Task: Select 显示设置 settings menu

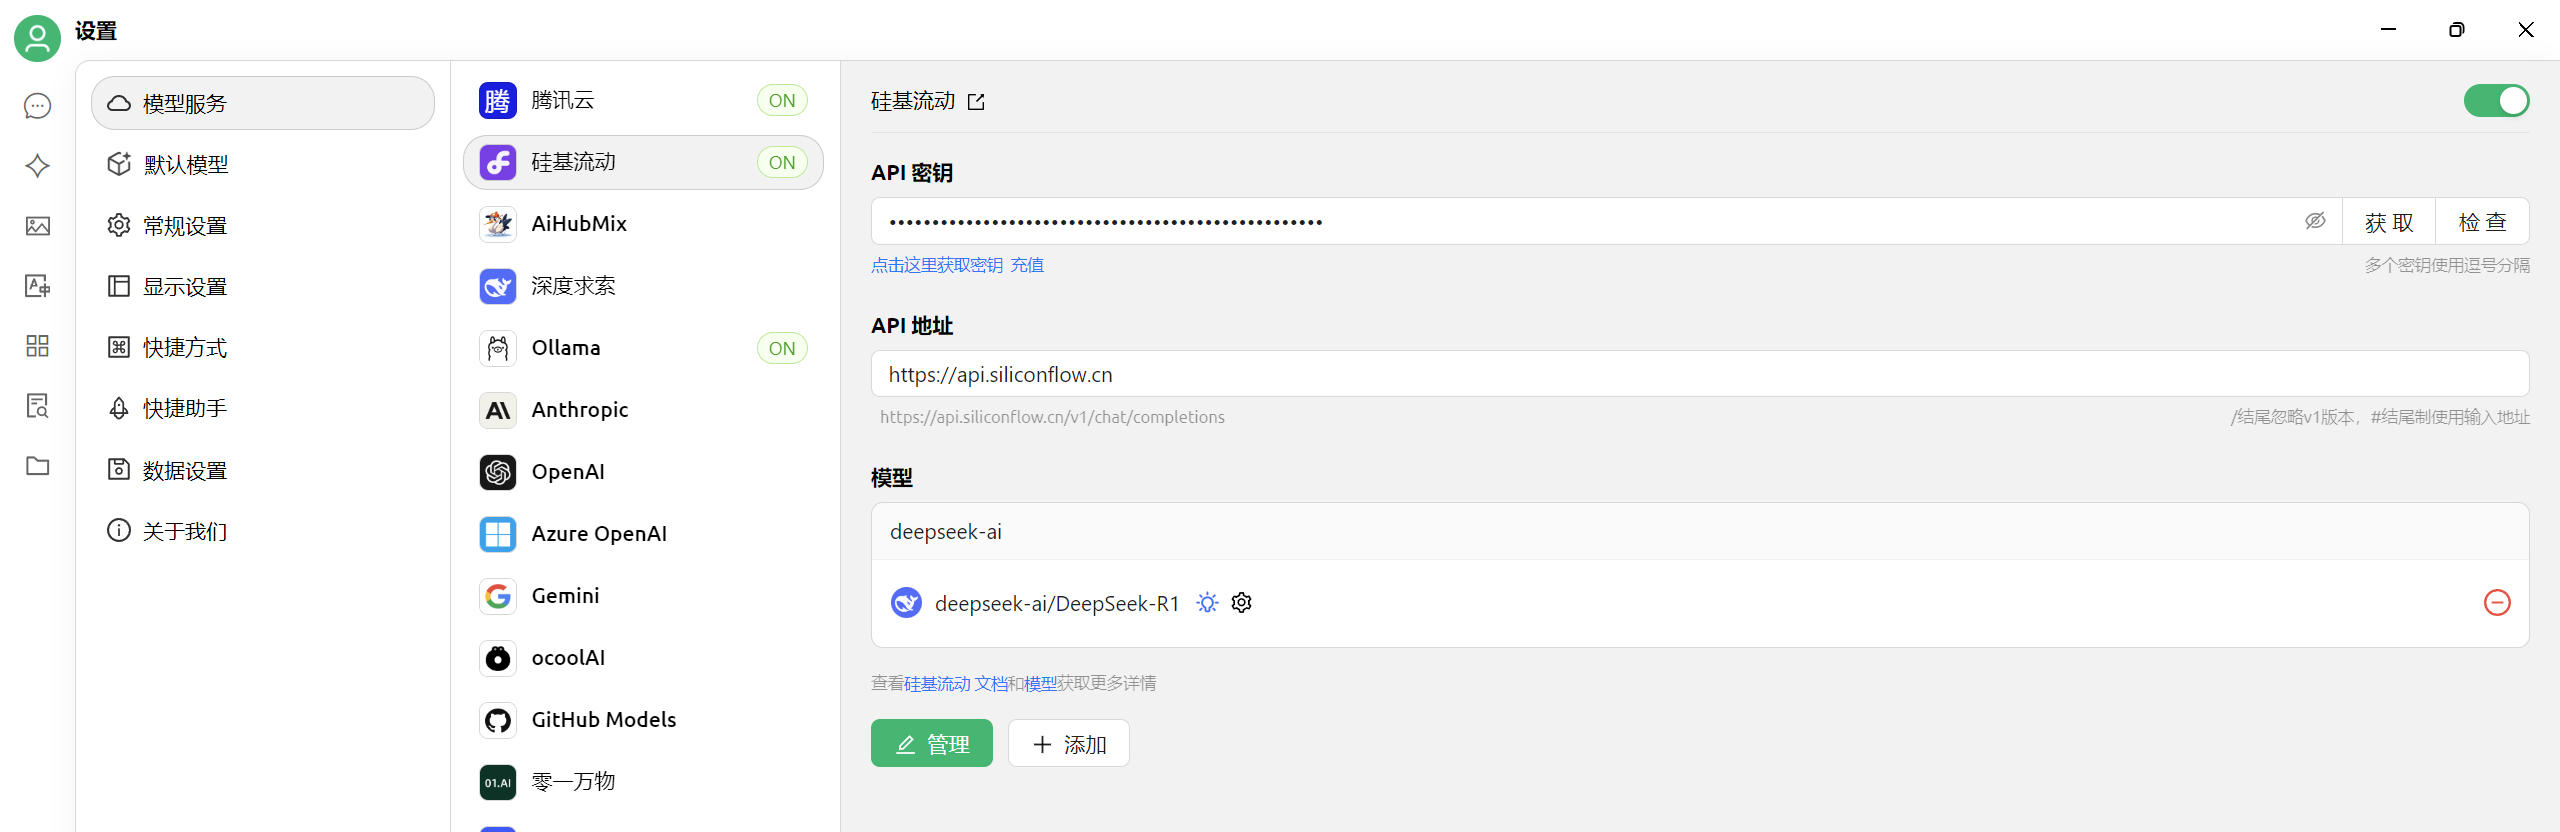Action: tap(263, 287)
